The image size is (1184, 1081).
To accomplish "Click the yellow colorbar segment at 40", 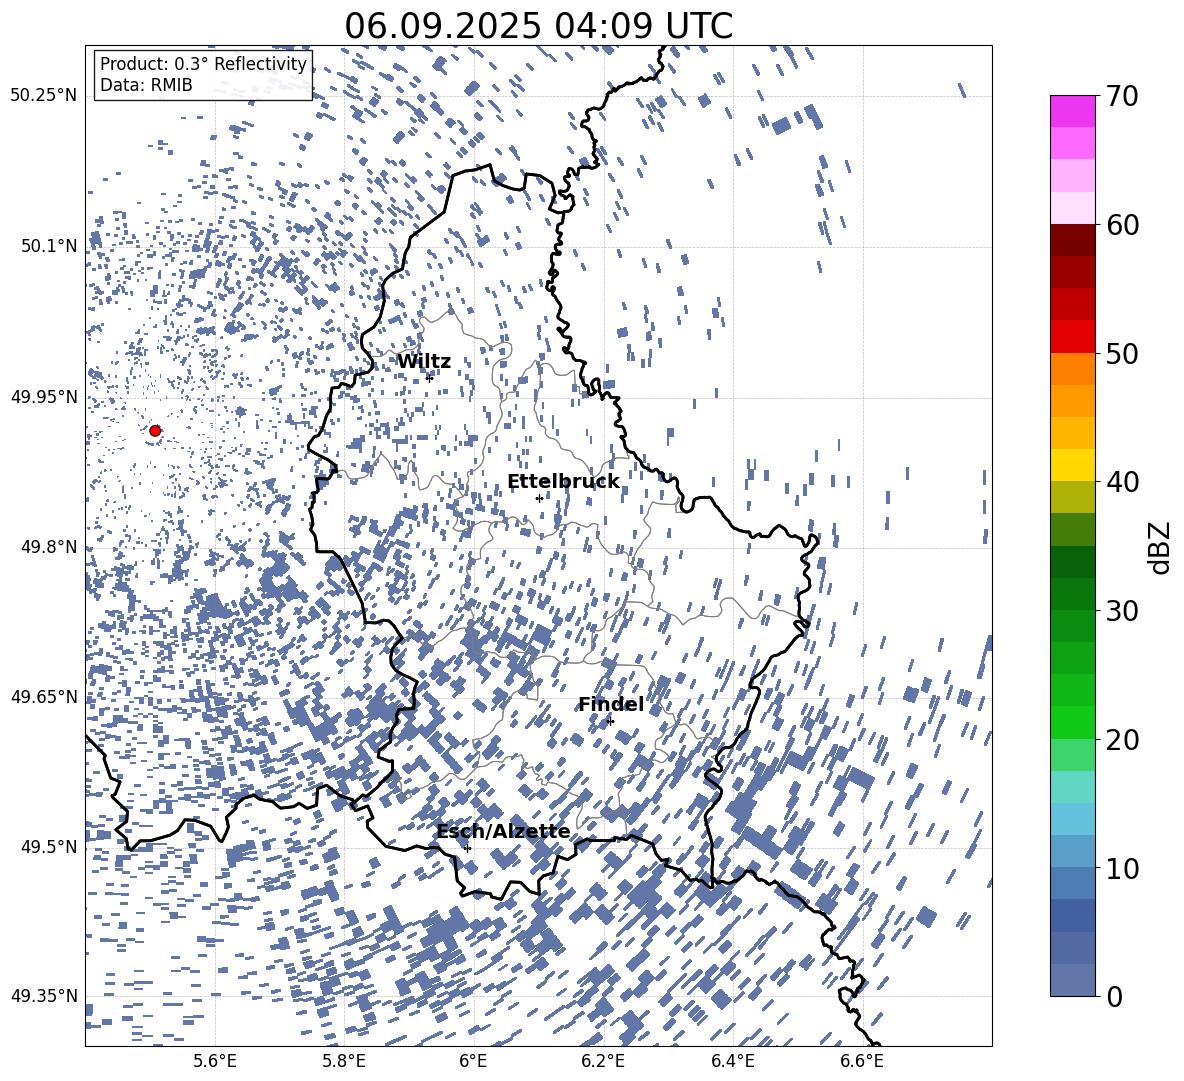I will [1073, 465].
